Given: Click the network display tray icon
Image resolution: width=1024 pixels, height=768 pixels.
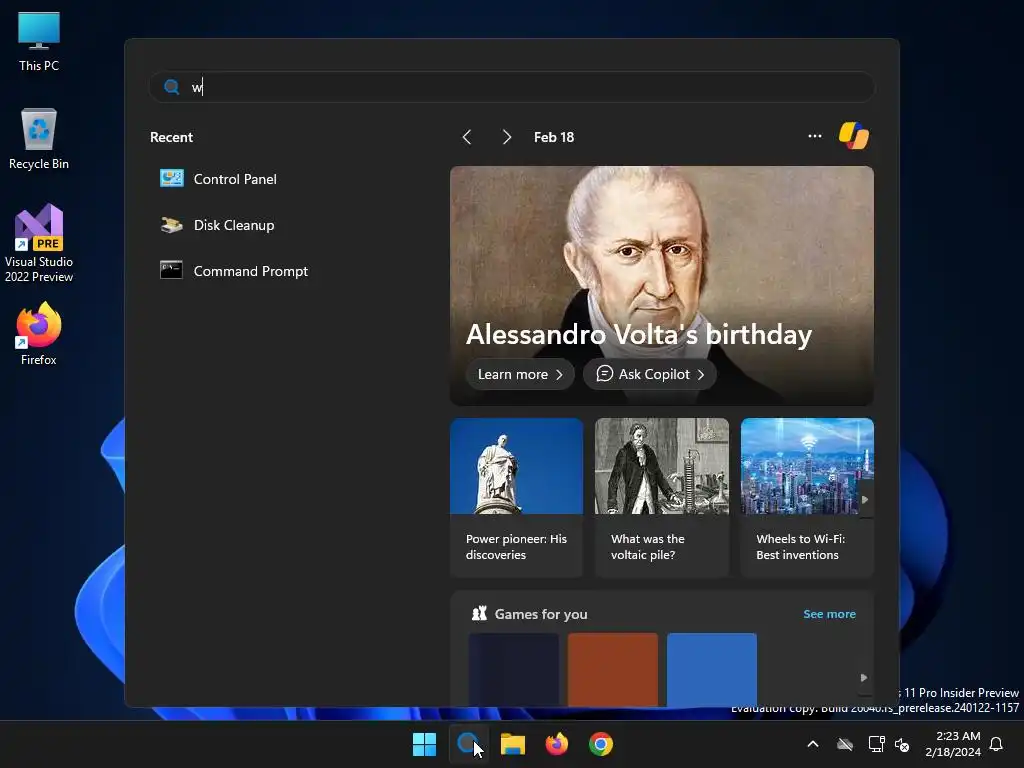Looking at the screenshot, I should pos(876,744).
